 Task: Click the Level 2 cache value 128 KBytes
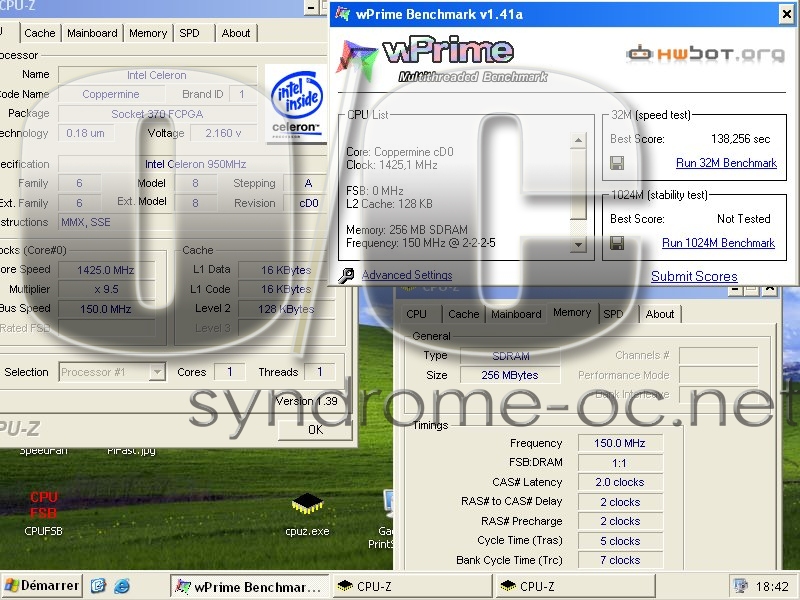click(x=286, y=309)
